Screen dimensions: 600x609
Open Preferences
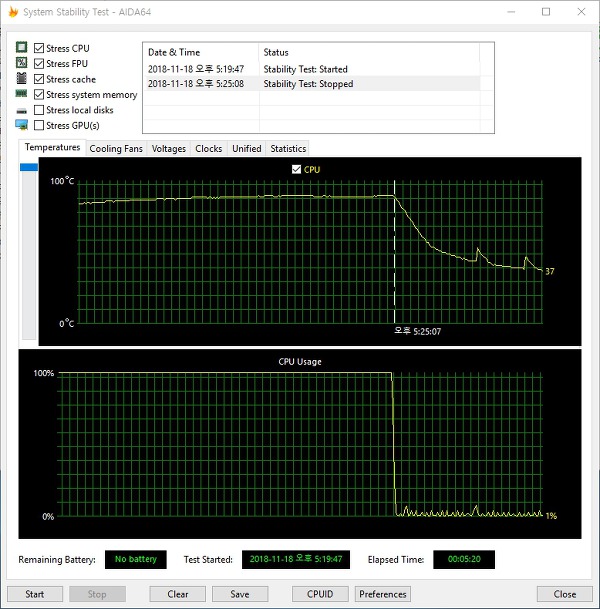tap(383, 594)
